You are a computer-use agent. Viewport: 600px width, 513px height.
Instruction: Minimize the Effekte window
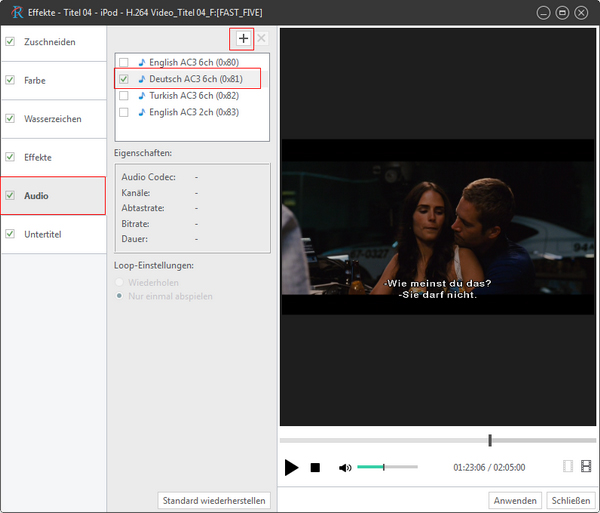pyautogui.click(x=543, y=13)
